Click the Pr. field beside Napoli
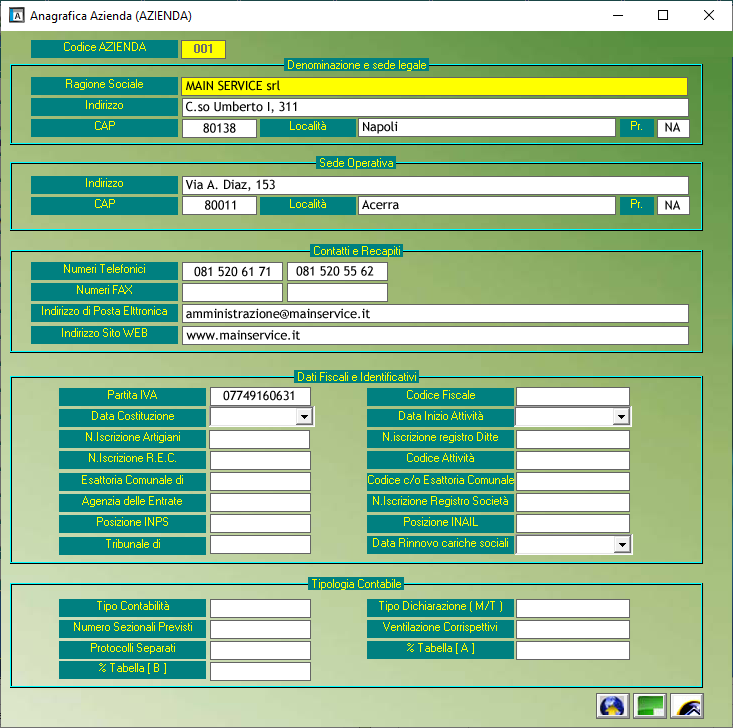Screen dimensions: 733x728 pos(673,128)
